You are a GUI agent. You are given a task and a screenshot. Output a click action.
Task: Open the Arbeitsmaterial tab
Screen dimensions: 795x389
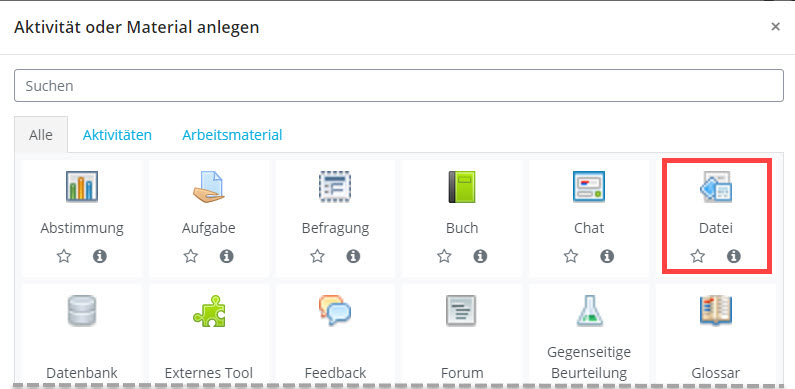(x=232, y=135)
